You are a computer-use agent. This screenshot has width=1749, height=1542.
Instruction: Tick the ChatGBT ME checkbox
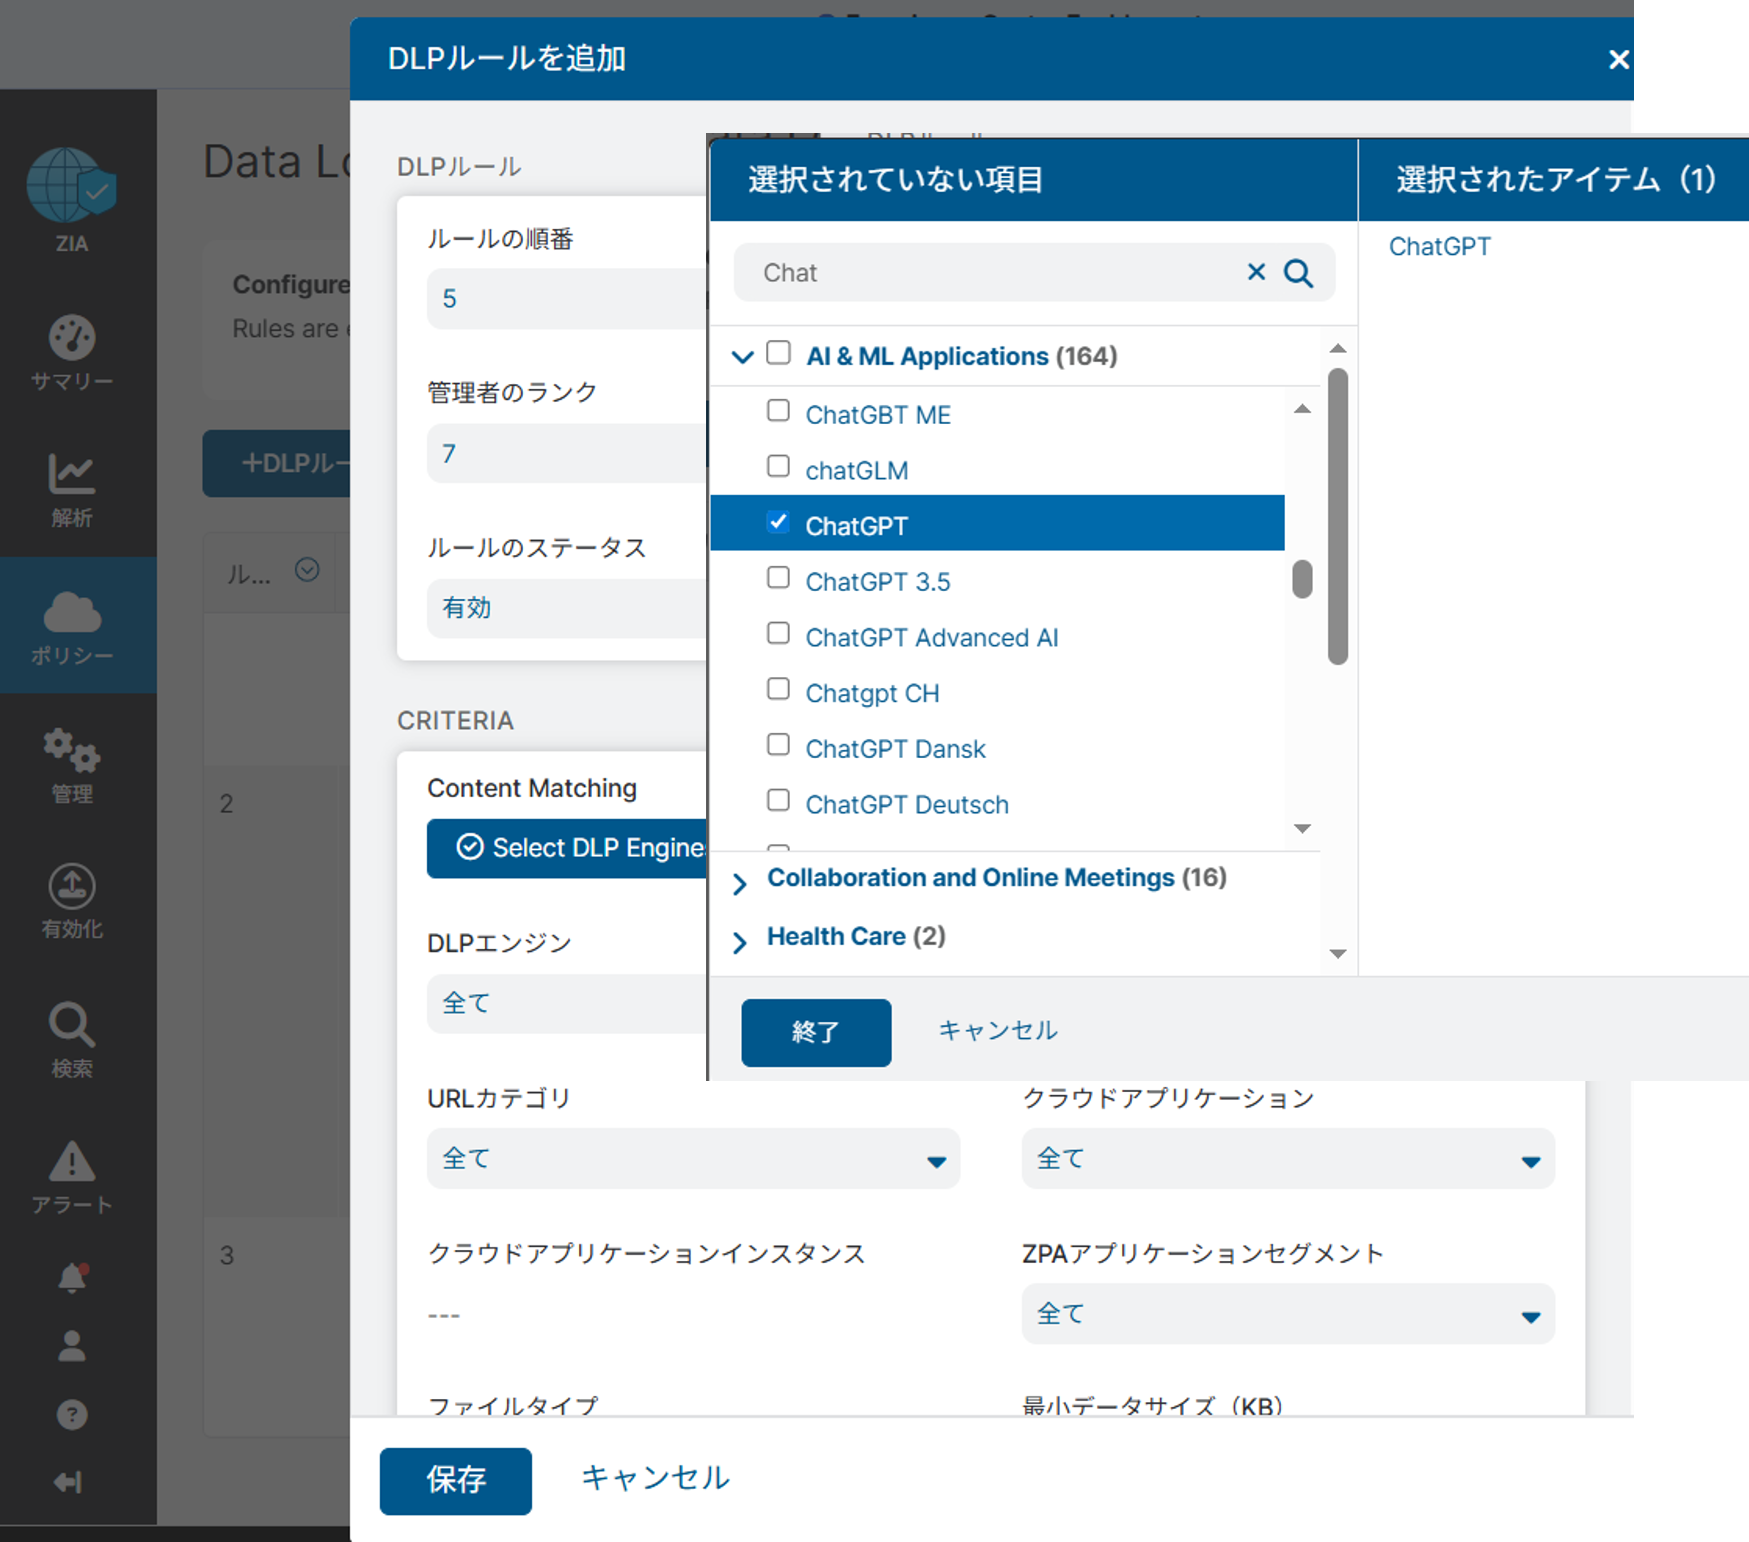[x=778, y=412]
